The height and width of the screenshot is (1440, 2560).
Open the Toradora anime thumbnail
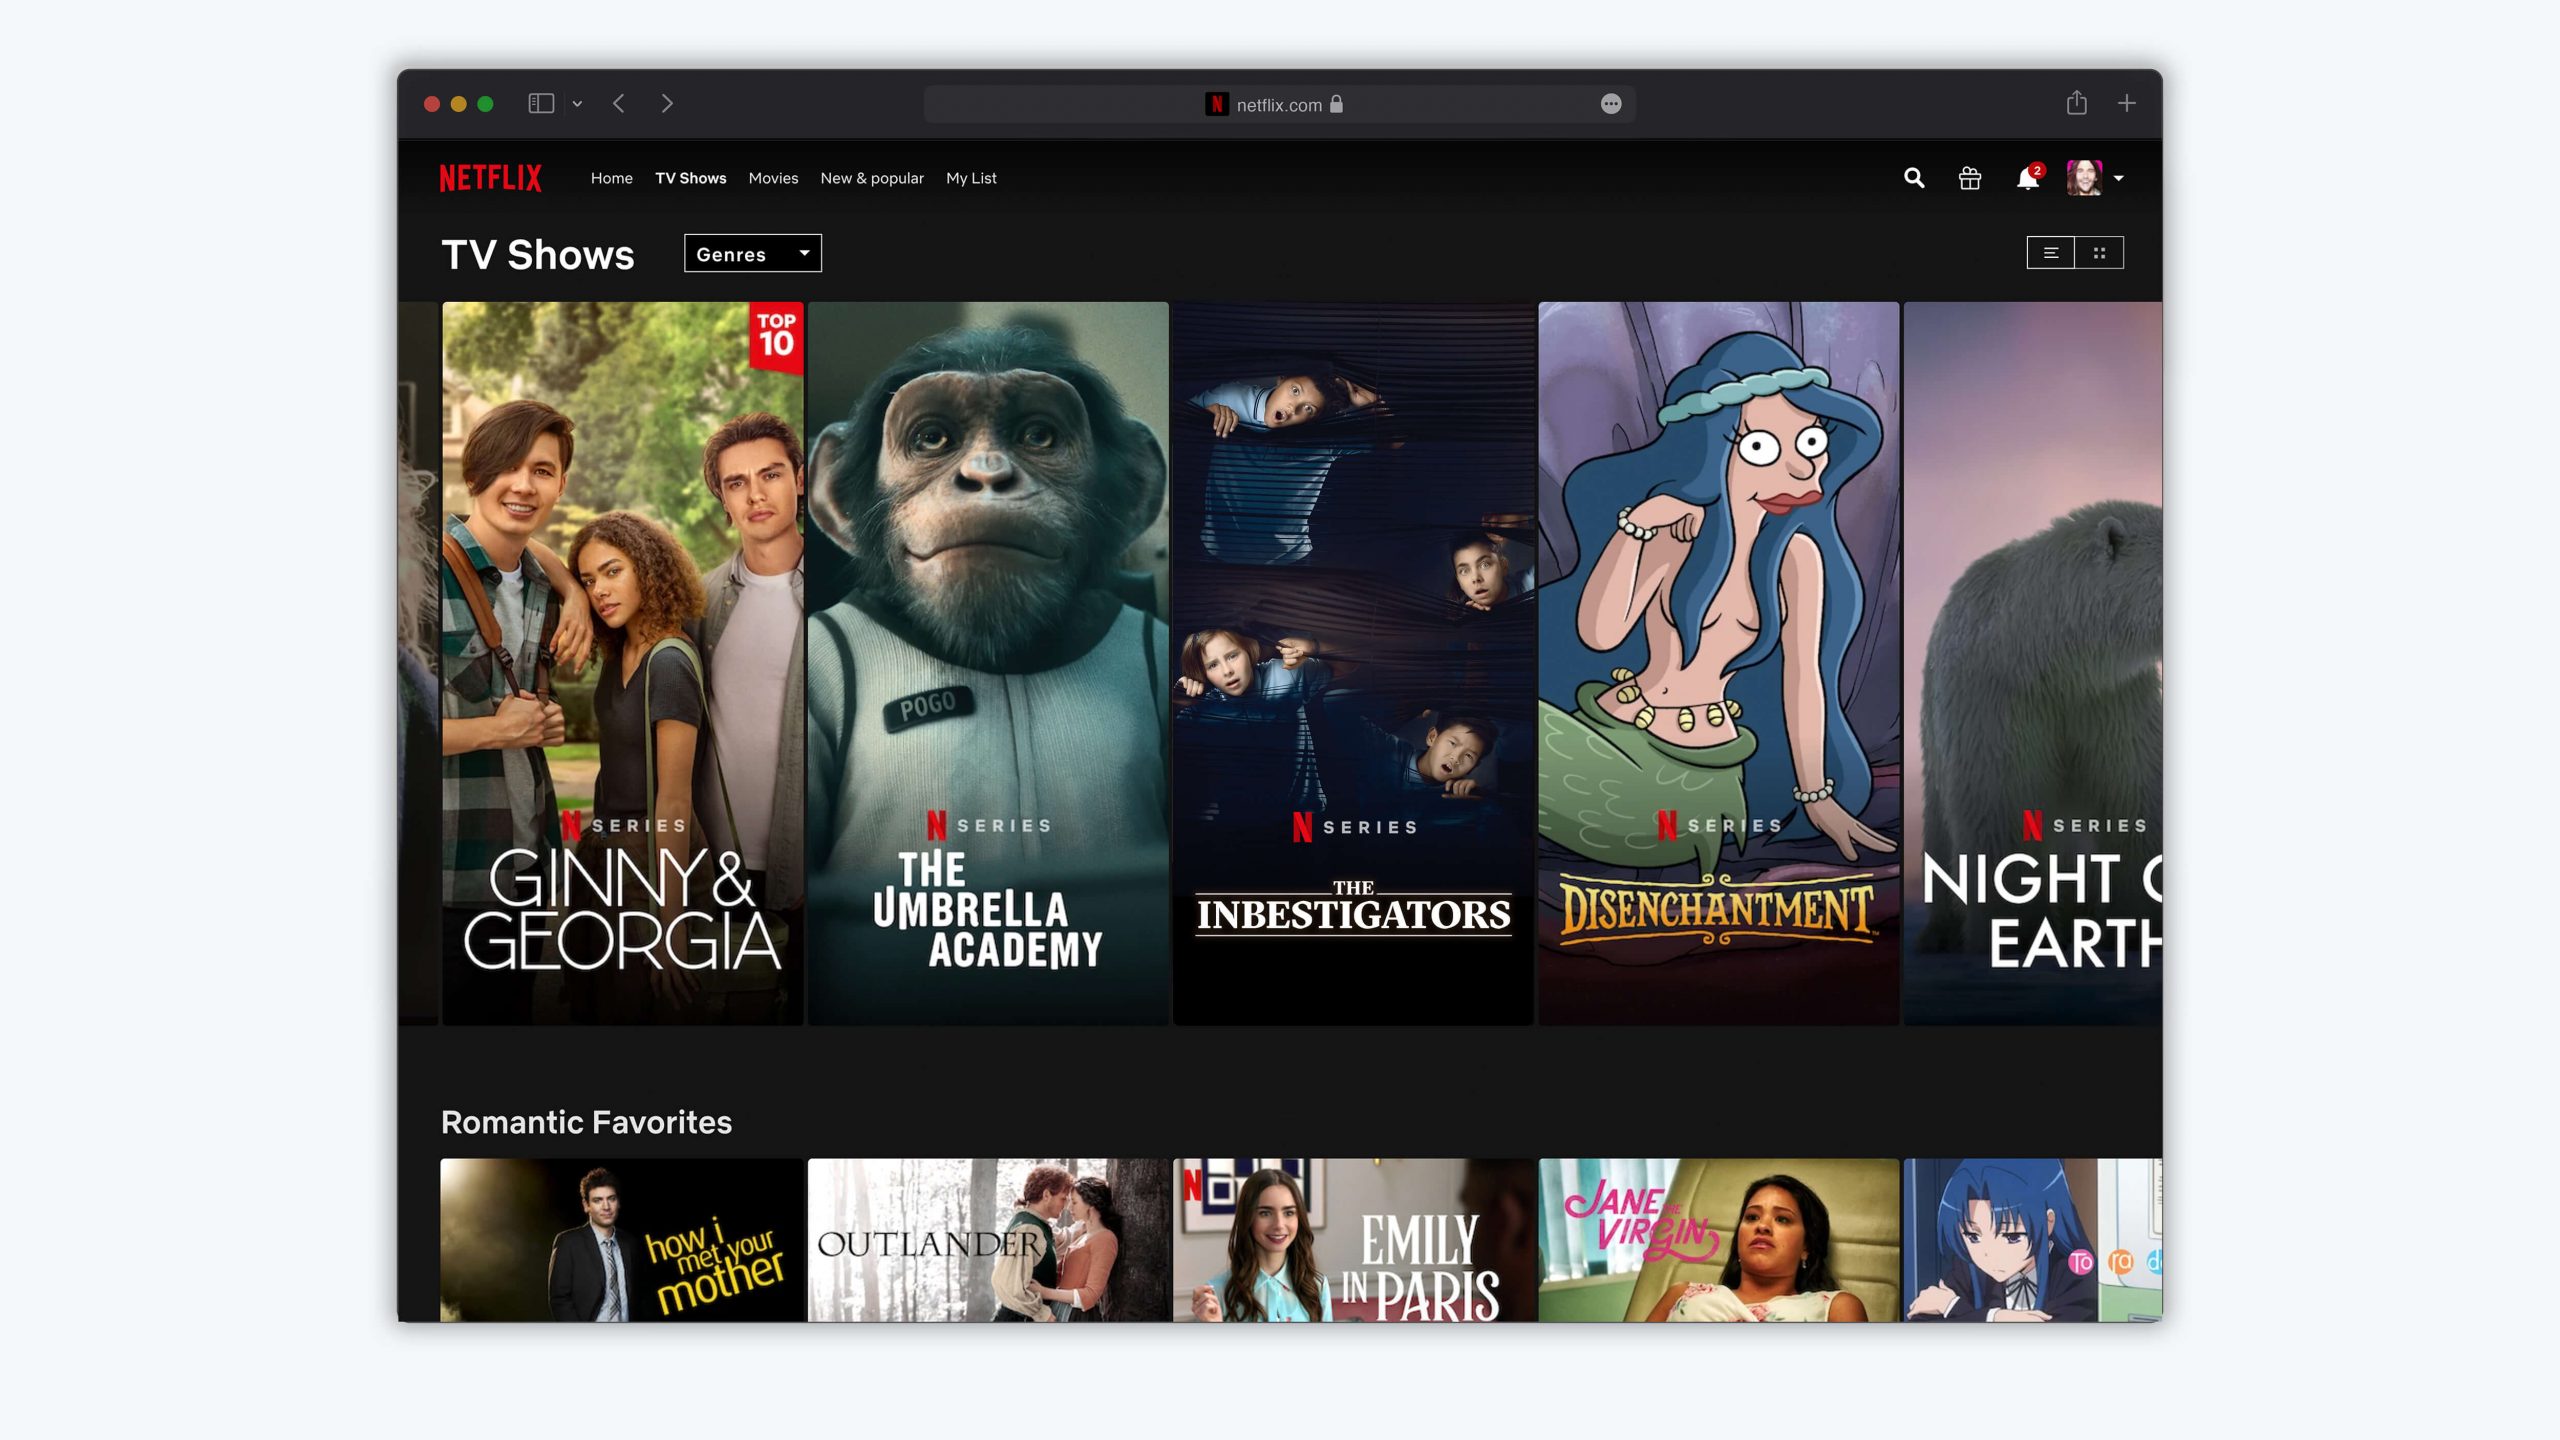pos(2032,1240)
